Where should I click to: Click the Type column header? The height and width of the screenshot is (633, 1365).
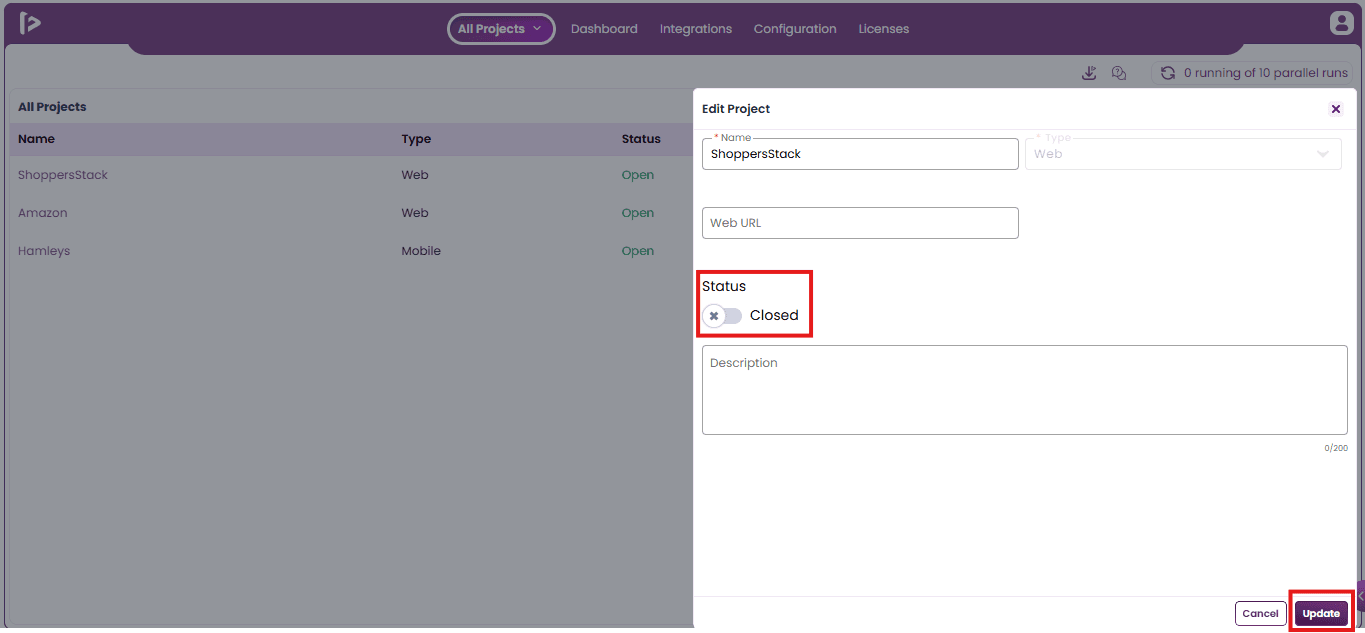click(416, 139)
